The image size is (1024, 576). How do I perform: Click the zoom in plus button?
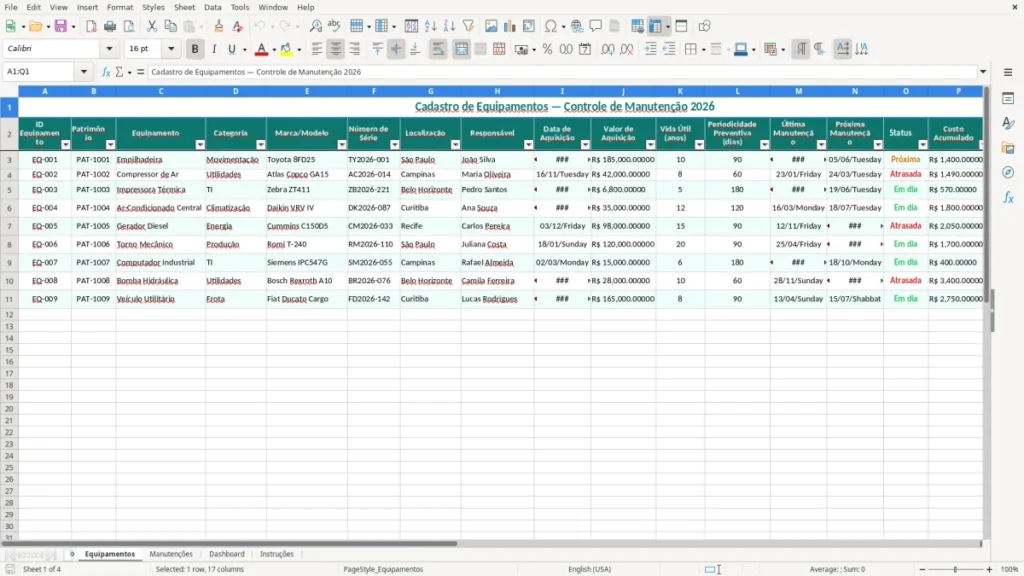989,569
